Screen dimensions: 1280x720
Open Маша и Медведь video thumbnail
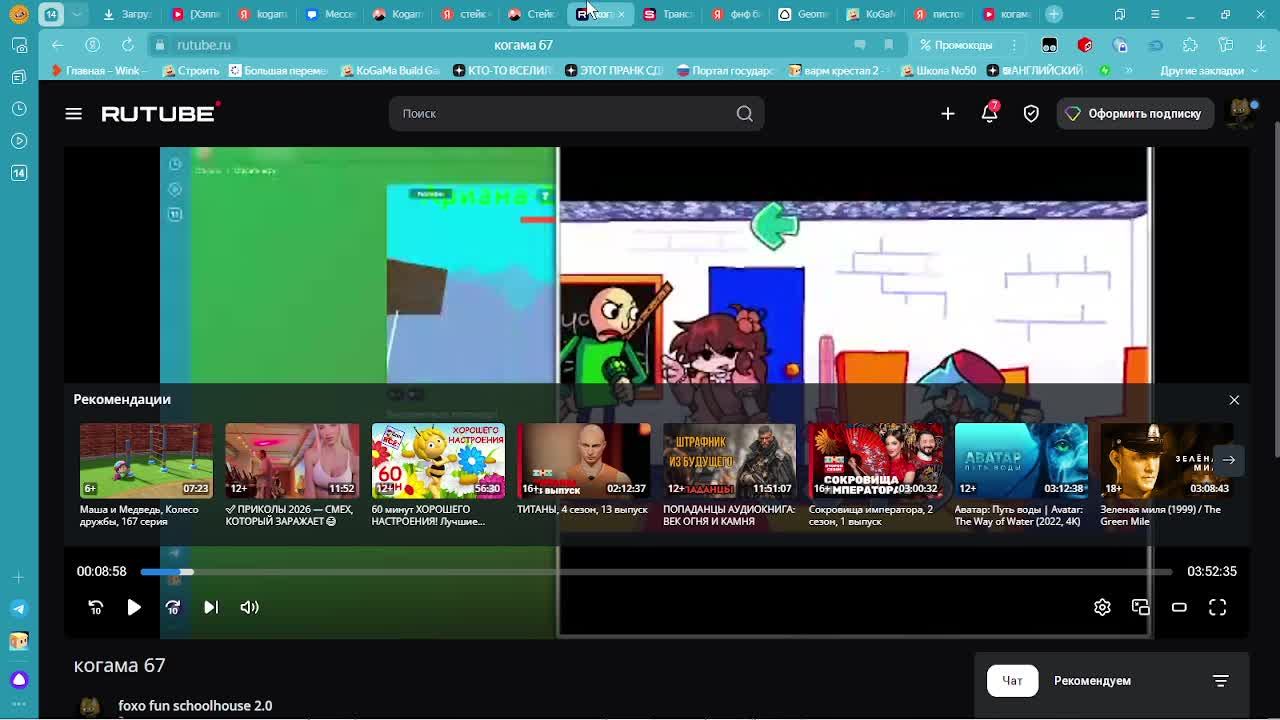click(146, 460)
